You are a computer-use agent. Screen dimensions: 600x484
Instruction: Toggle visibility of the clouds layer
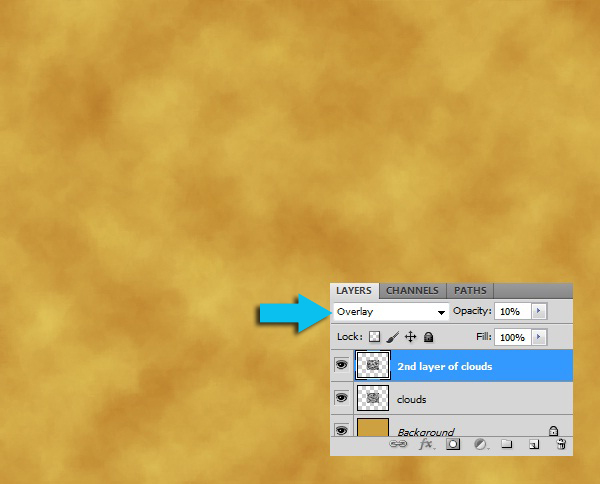(341, 399)
